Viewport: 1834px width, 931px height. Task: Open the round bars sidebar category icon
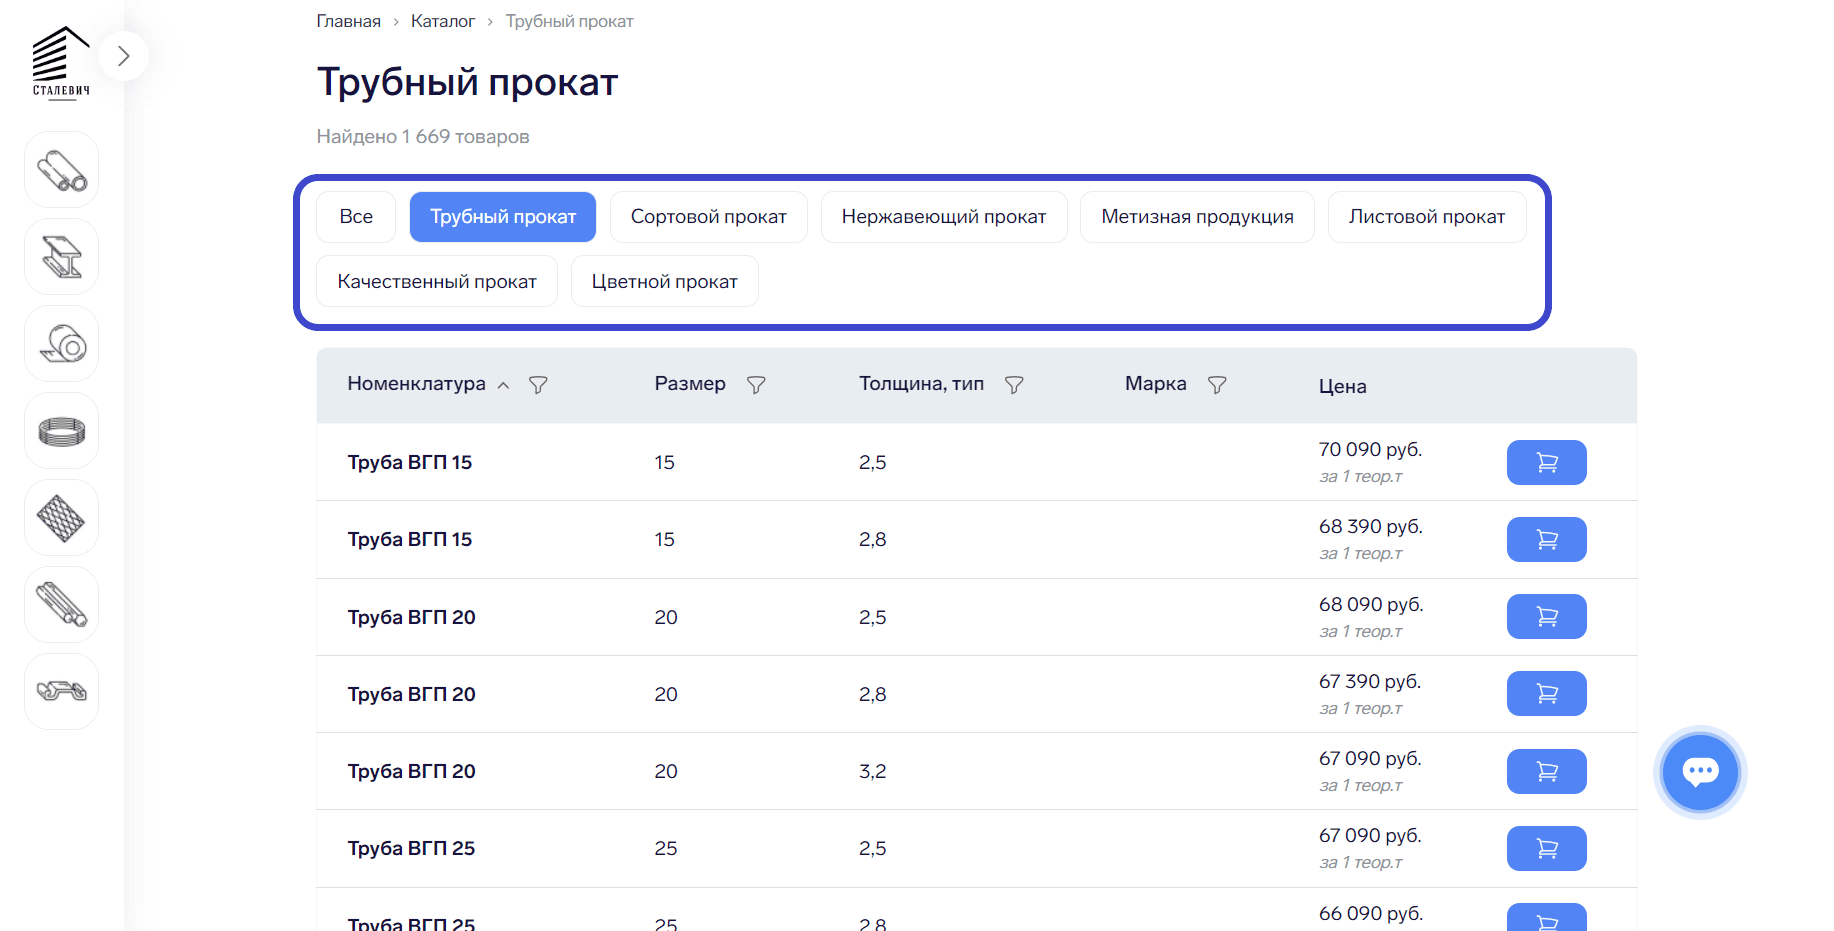tap(62, 605)
